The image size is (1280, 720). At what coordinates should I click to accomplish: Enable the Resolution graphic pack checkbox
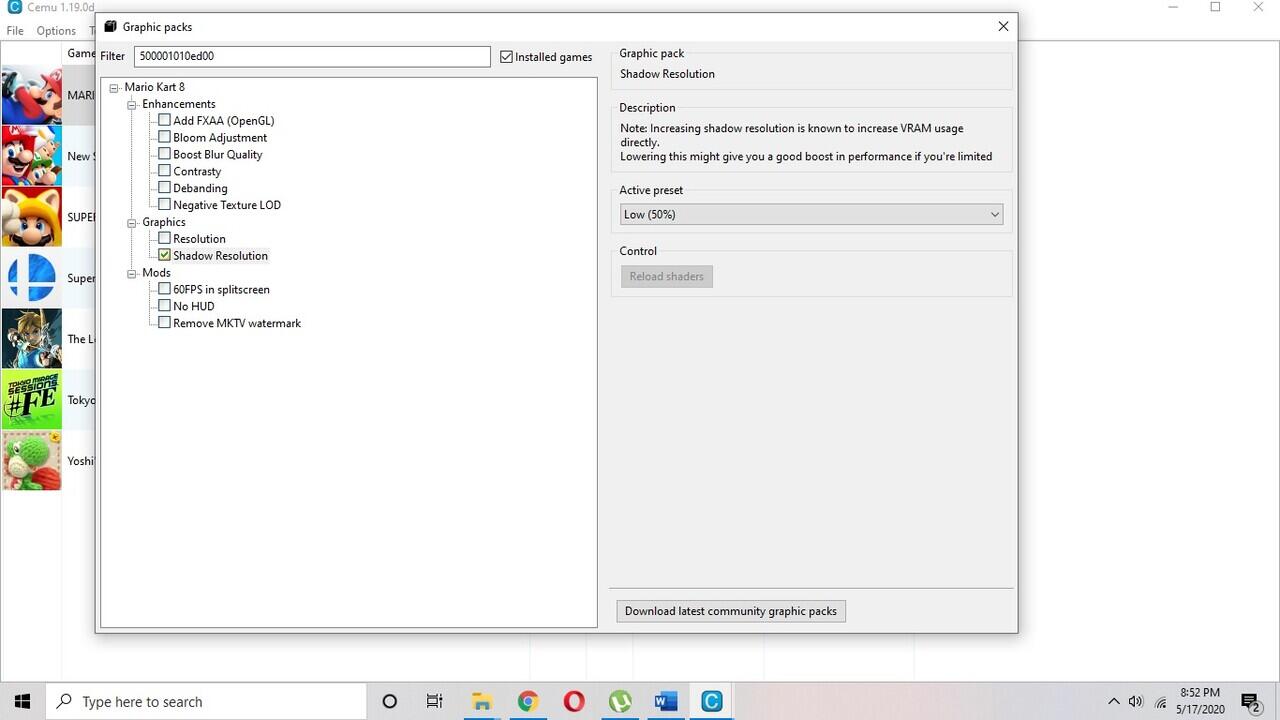[x=164, y=238]
